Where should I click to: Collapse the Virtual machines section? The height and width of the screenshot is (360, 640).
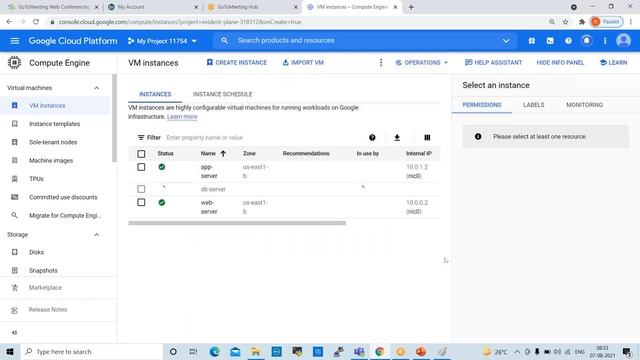[x=96, y=88]
